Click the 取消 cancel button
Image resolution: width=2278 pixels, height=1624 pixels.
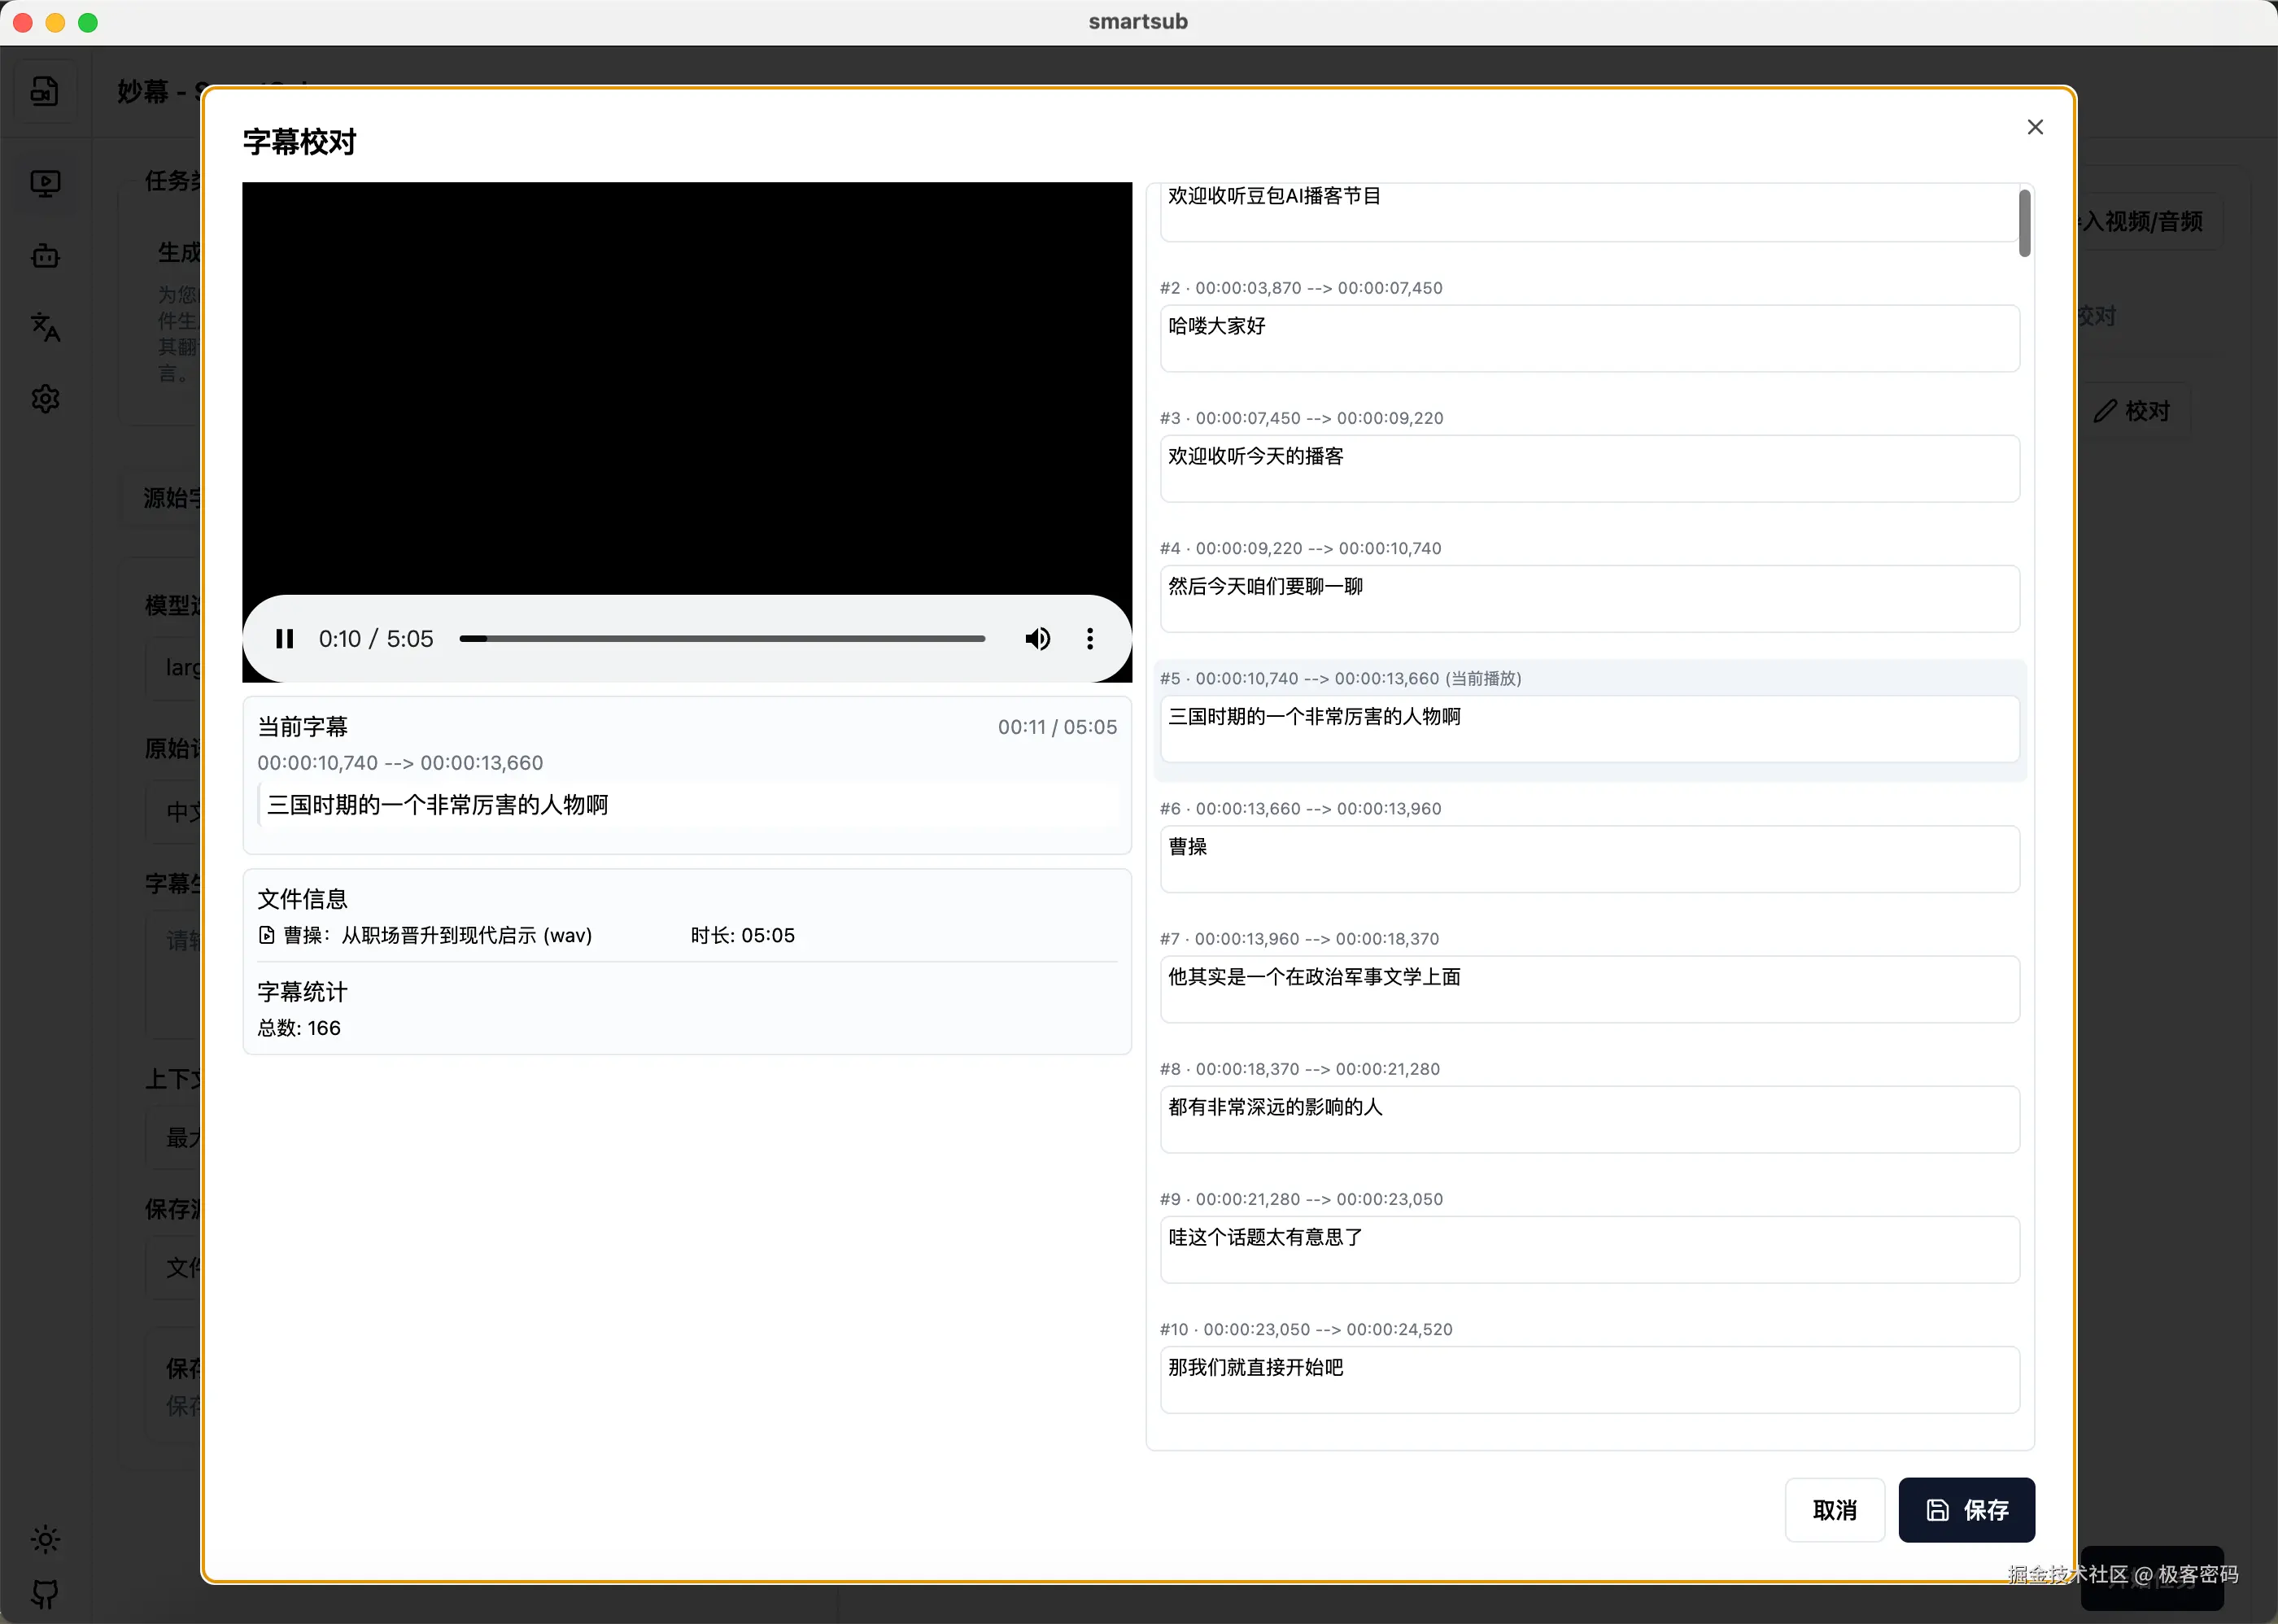(1834, 1510)
